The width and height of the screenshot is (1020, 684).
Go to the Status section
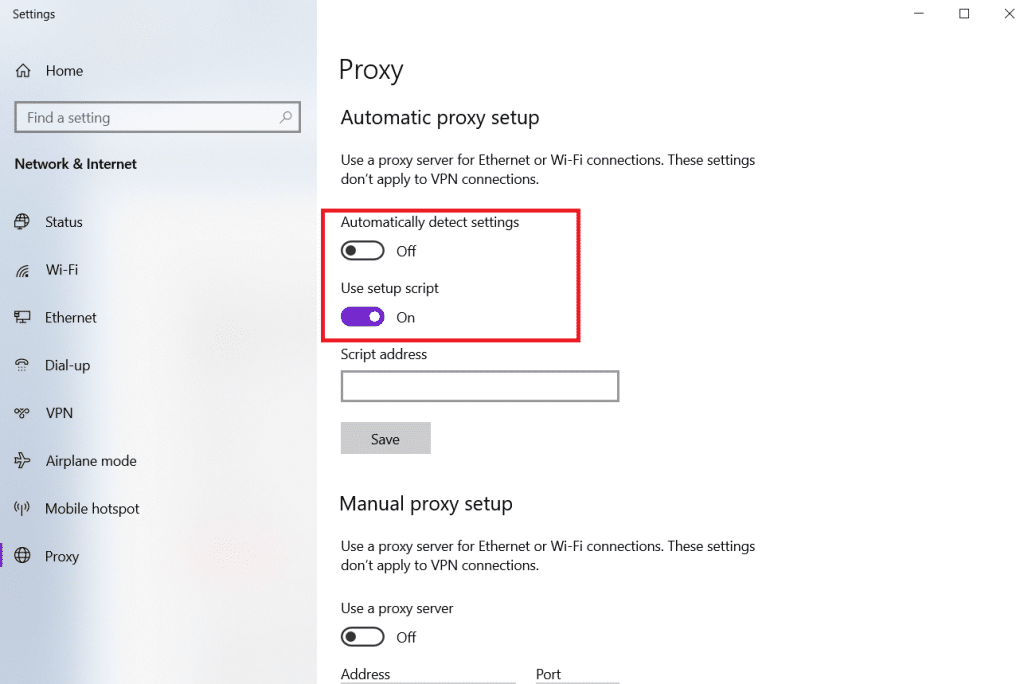pyautogui.click(x=64, y=222)
